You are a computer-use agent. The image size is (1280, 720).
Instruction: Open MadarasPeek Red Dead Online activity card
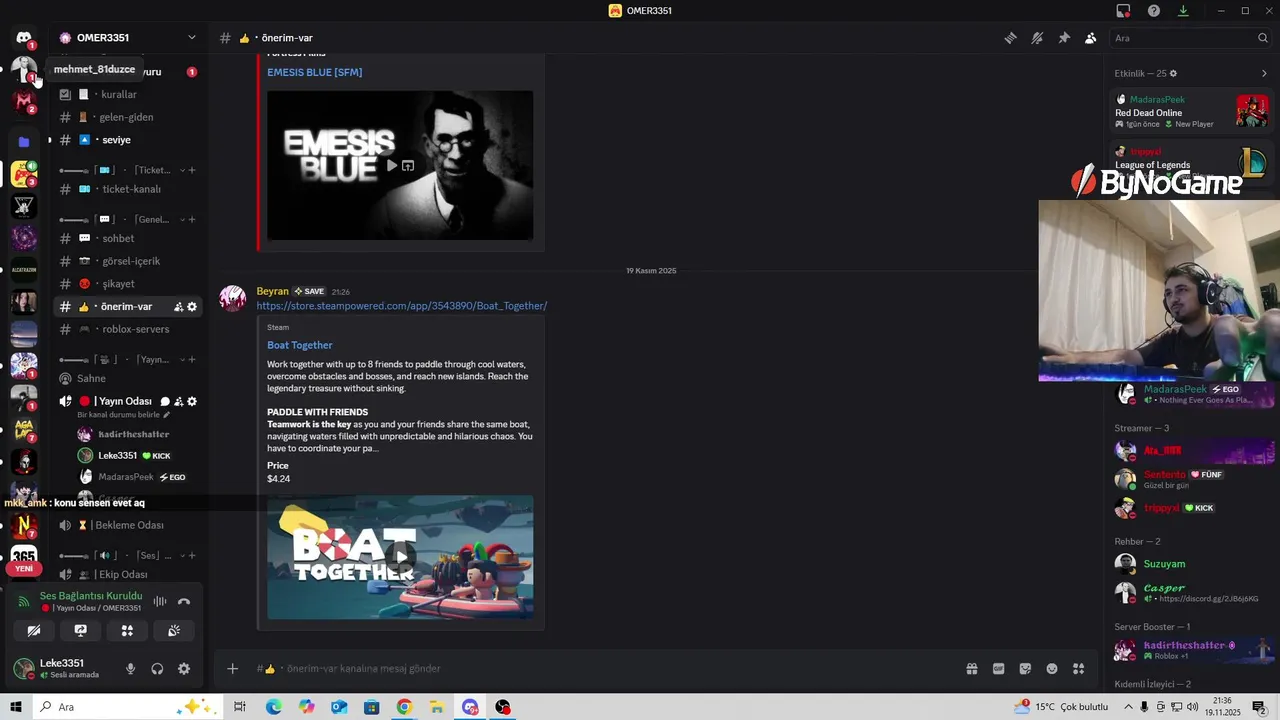tap(1192, 111)
